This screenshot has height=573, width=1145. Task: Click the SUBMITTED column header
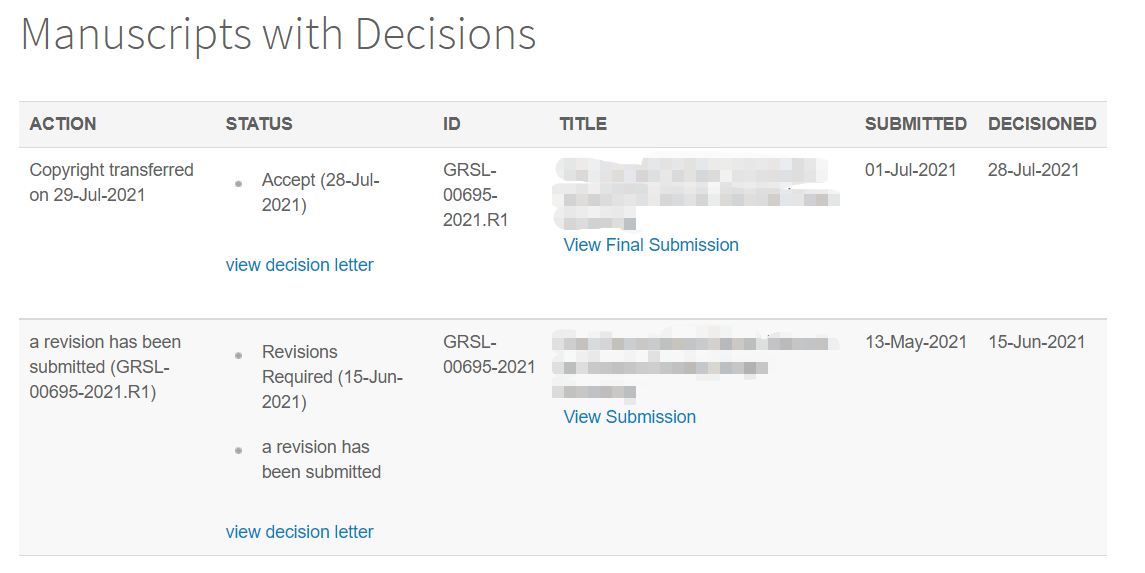(915, 124)
